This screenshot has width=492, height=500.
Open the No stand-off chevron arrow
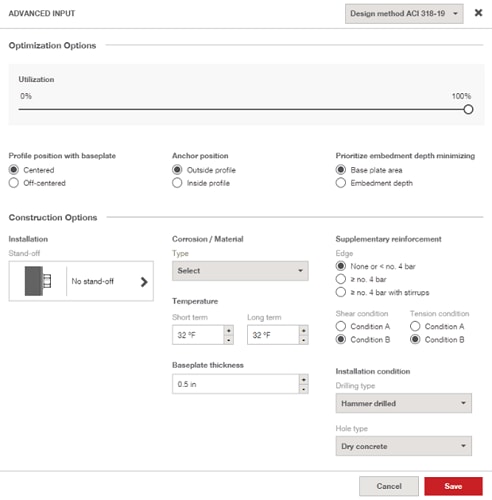pyautogui.click(x=144, y=282)
